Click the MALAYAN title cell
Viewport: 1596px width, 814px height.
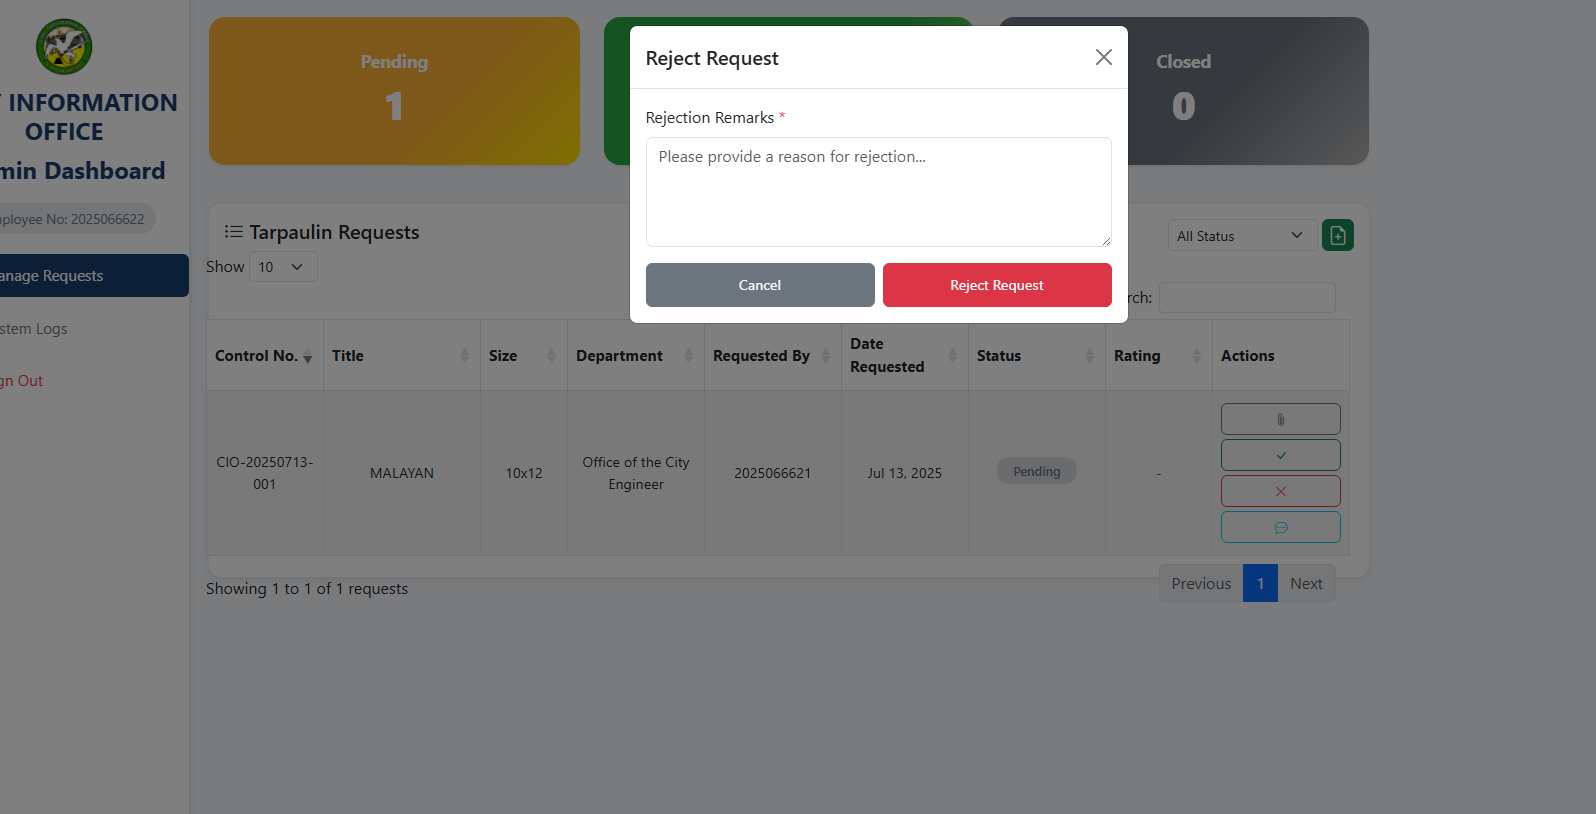tap(402, 473)
